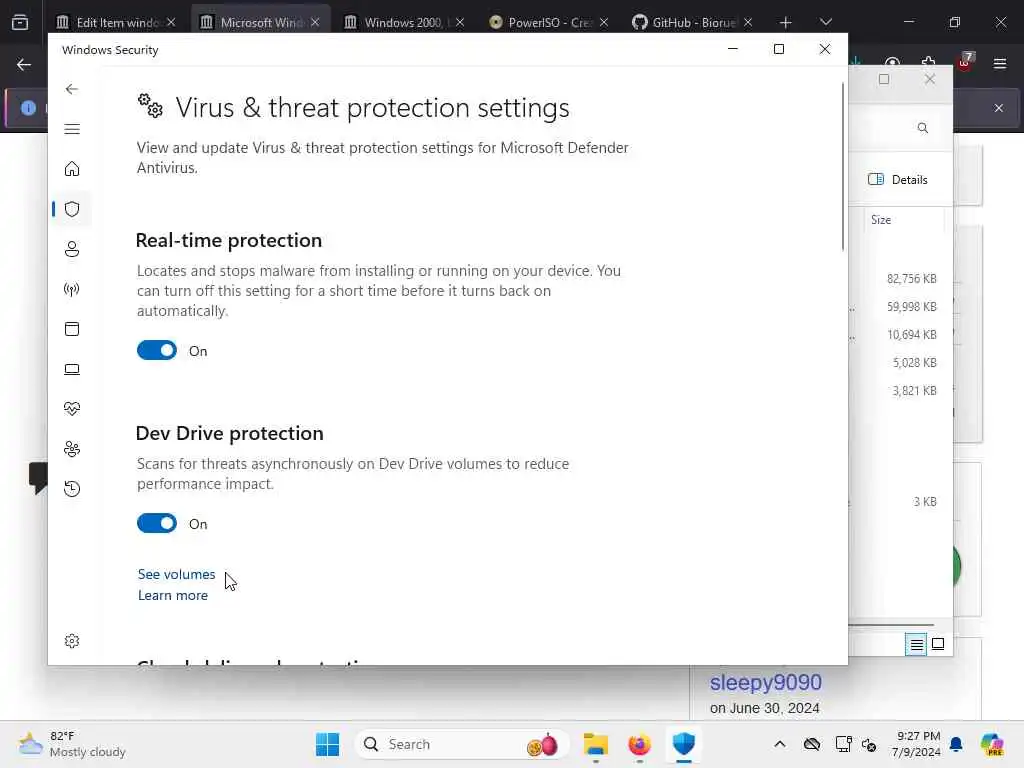Open Windows Security taskbar shield icon
The image size is (1024, 768).
683,744
